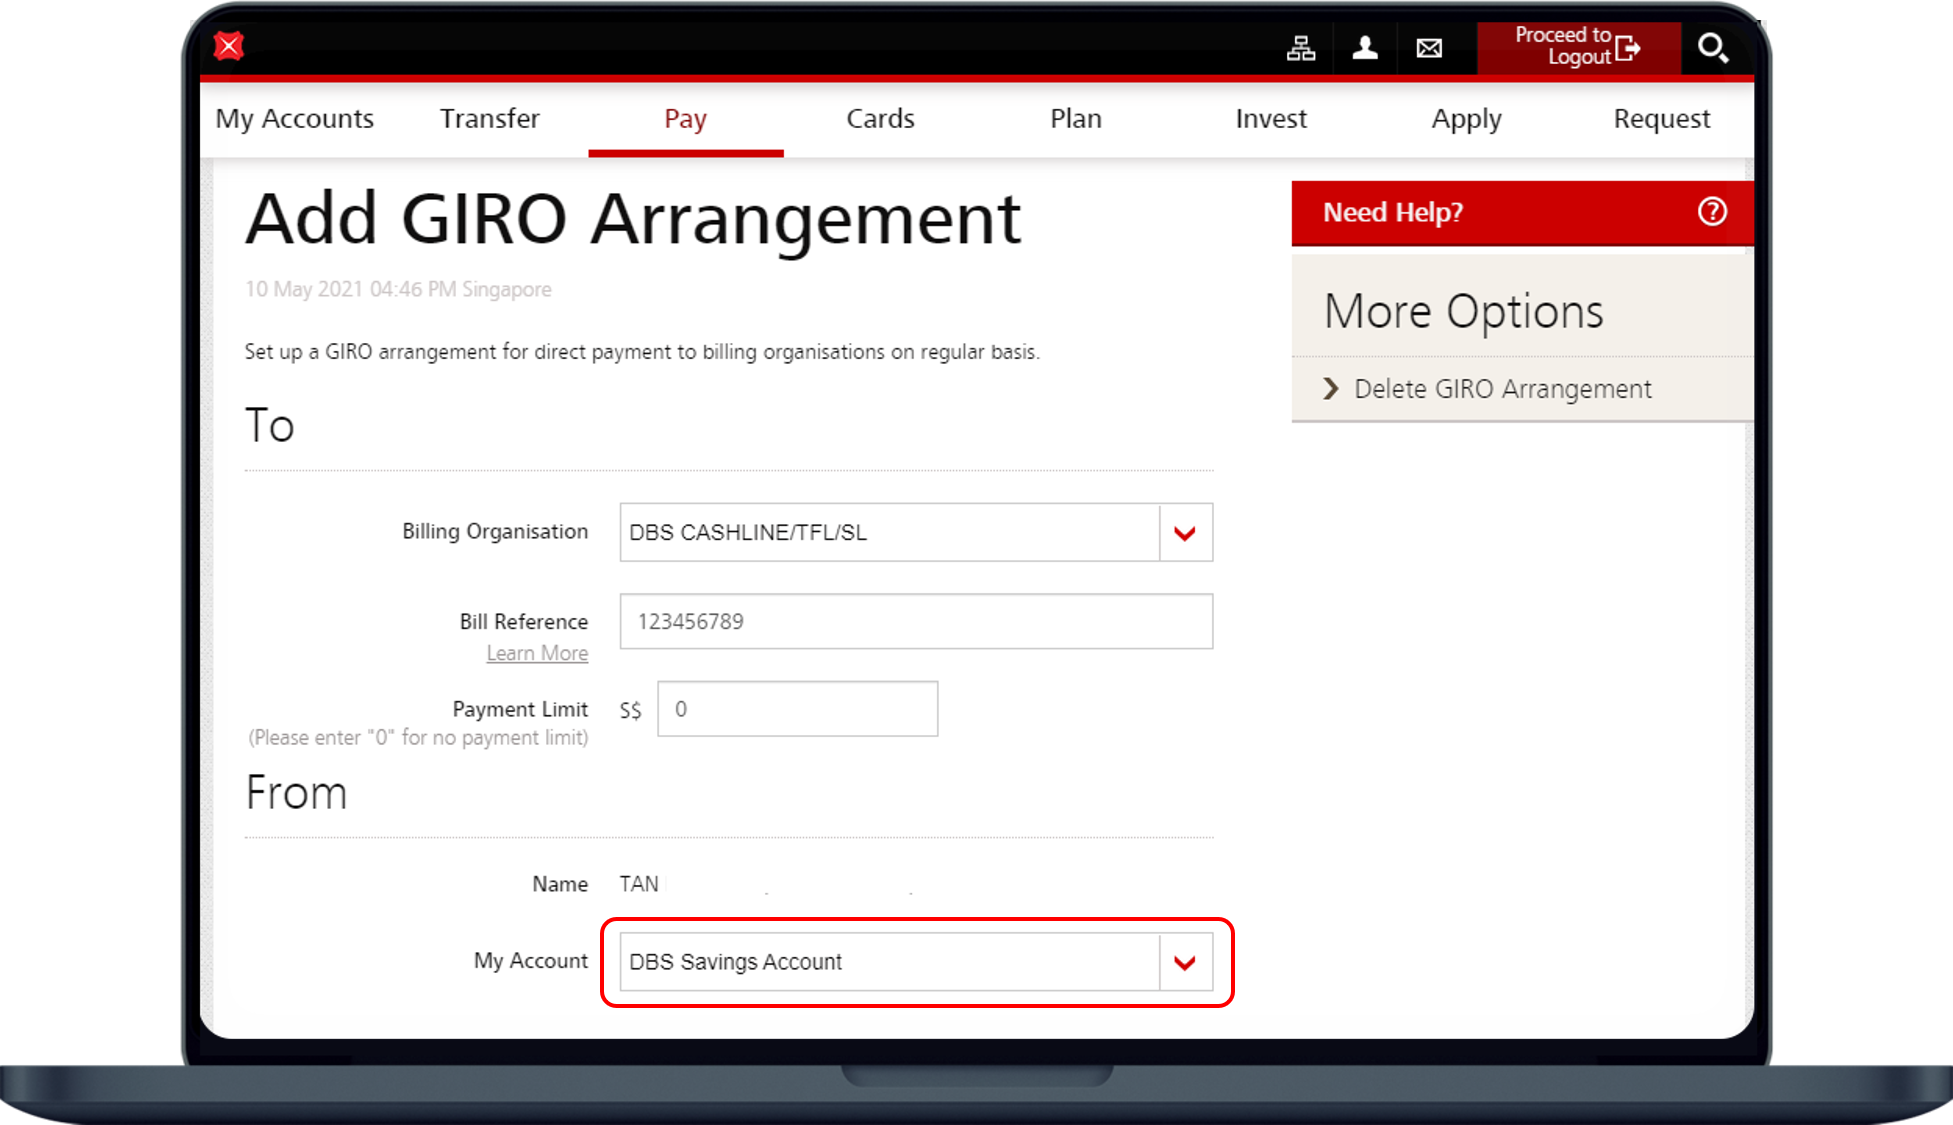Click the DBS logo icon

pos(229,46)
